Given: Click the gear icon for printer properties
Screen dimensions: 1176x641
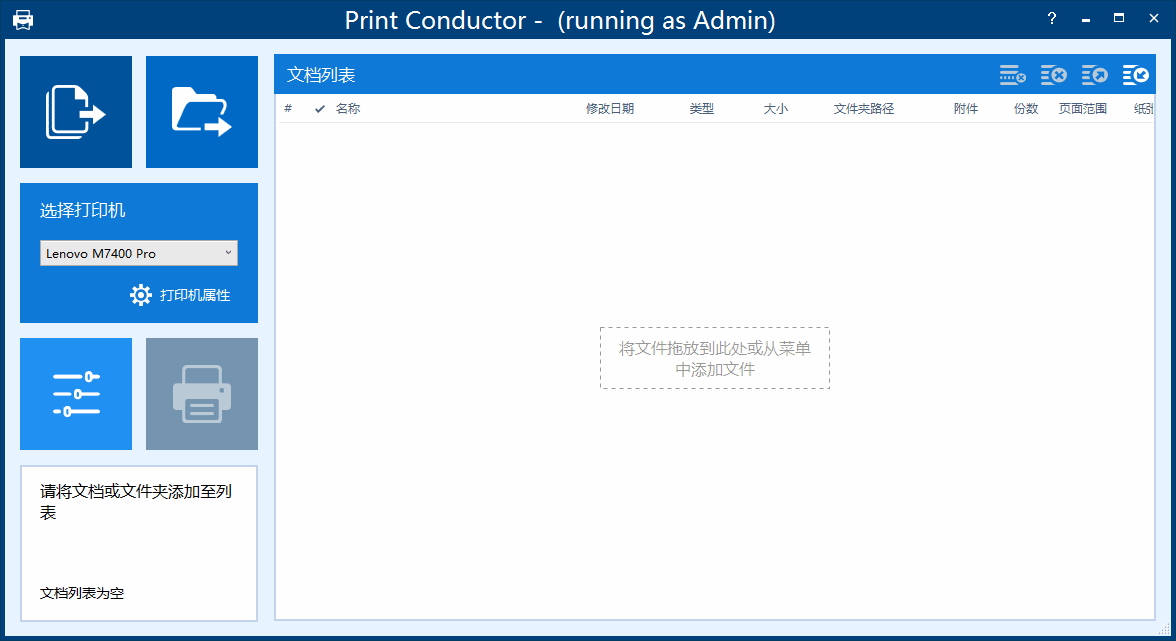Looking at the screenshot, I should point(140,295).
